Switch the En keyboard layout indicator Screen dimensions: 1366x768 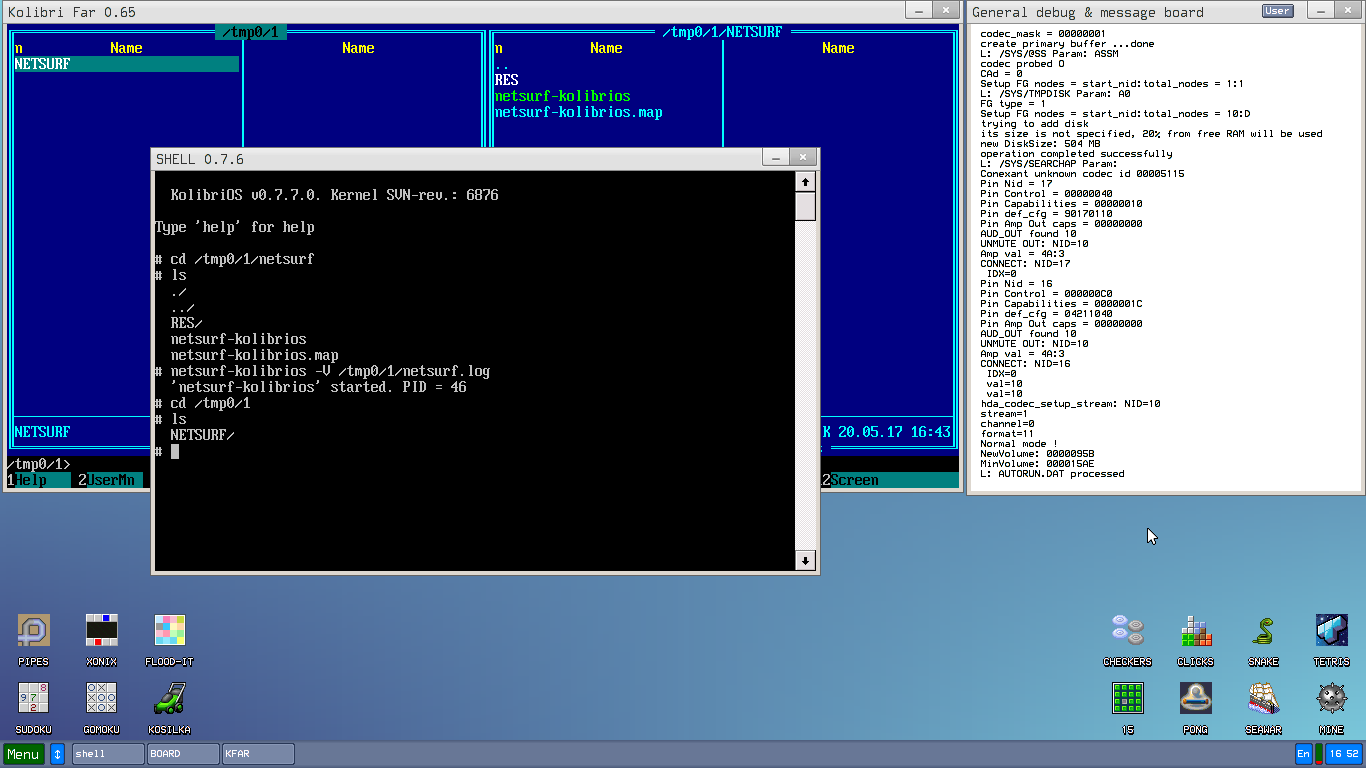[1303, 754]
